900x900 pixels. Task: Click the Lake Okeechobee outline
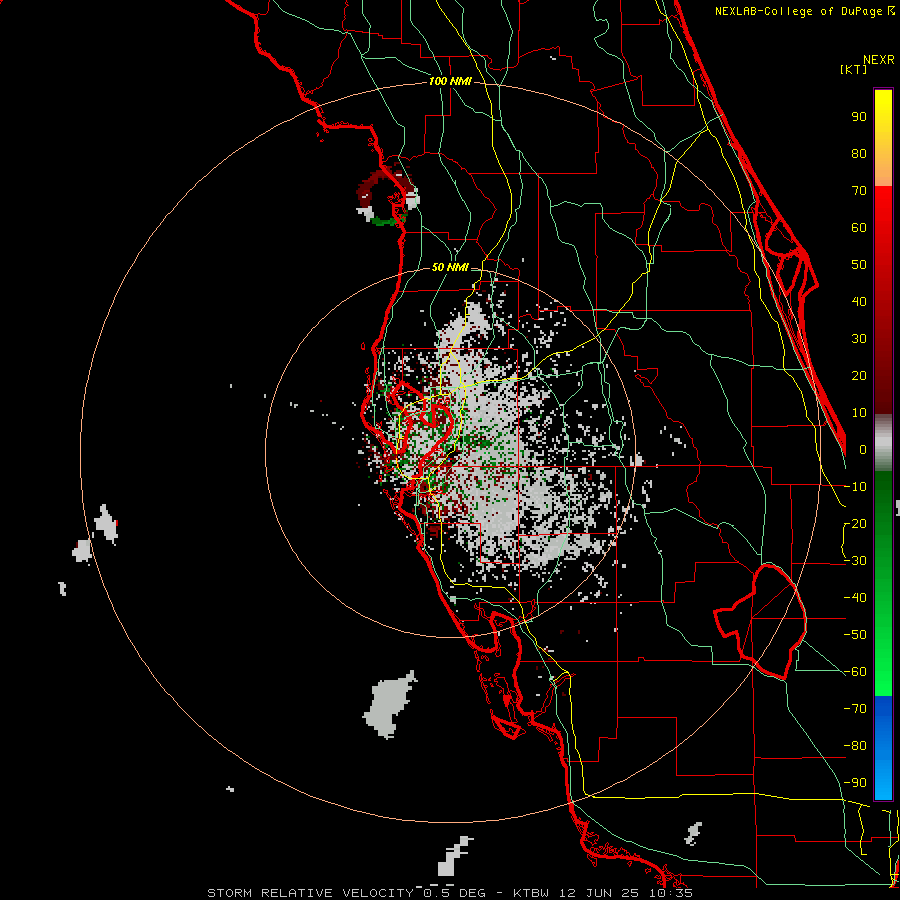coord(761,621)
